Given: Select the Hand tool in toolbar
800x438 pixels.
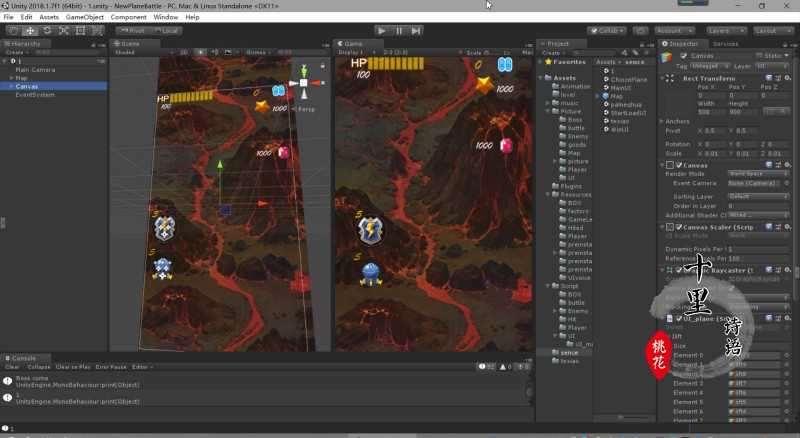Looking at the screenshot, I should pos(13,31).
